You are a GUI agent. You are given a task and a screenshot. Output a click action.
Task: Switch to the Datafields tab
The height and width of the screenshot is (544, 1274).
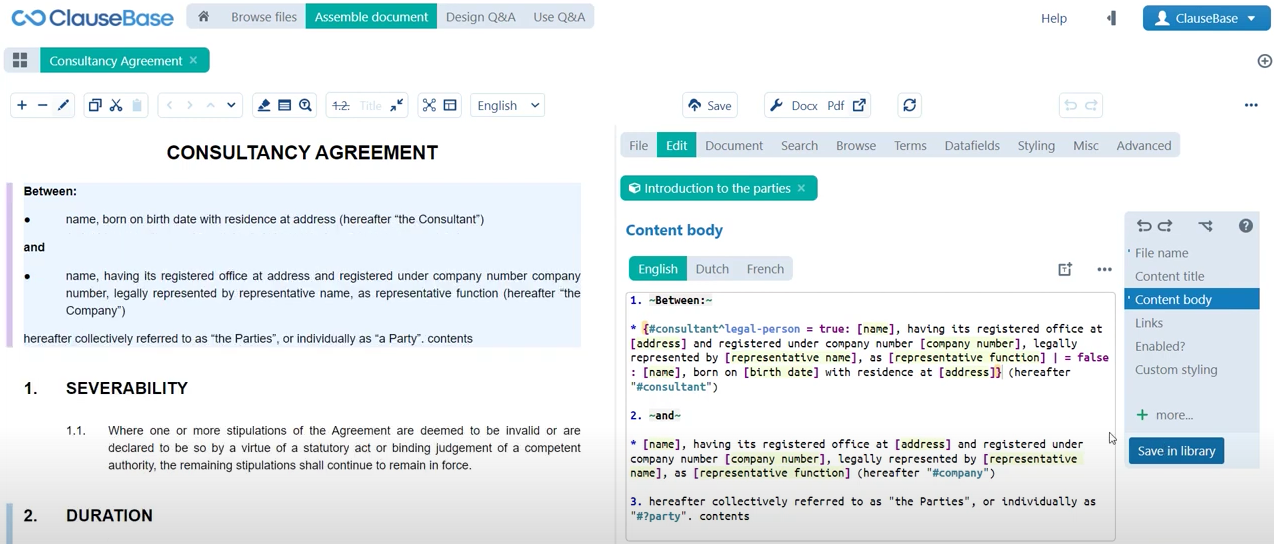click(x=971, y=145)
